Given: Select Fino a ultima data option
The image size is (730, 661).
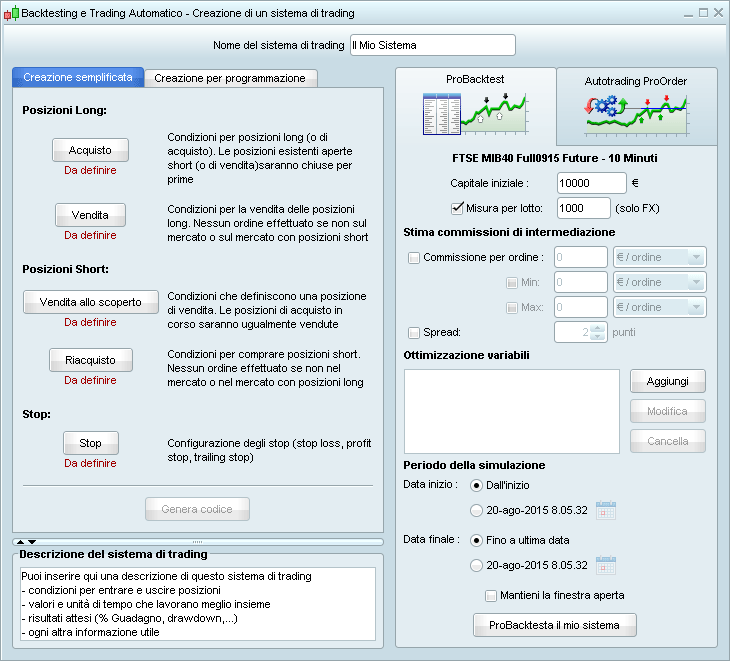Looking at the screenshot, I should (476, 540).
